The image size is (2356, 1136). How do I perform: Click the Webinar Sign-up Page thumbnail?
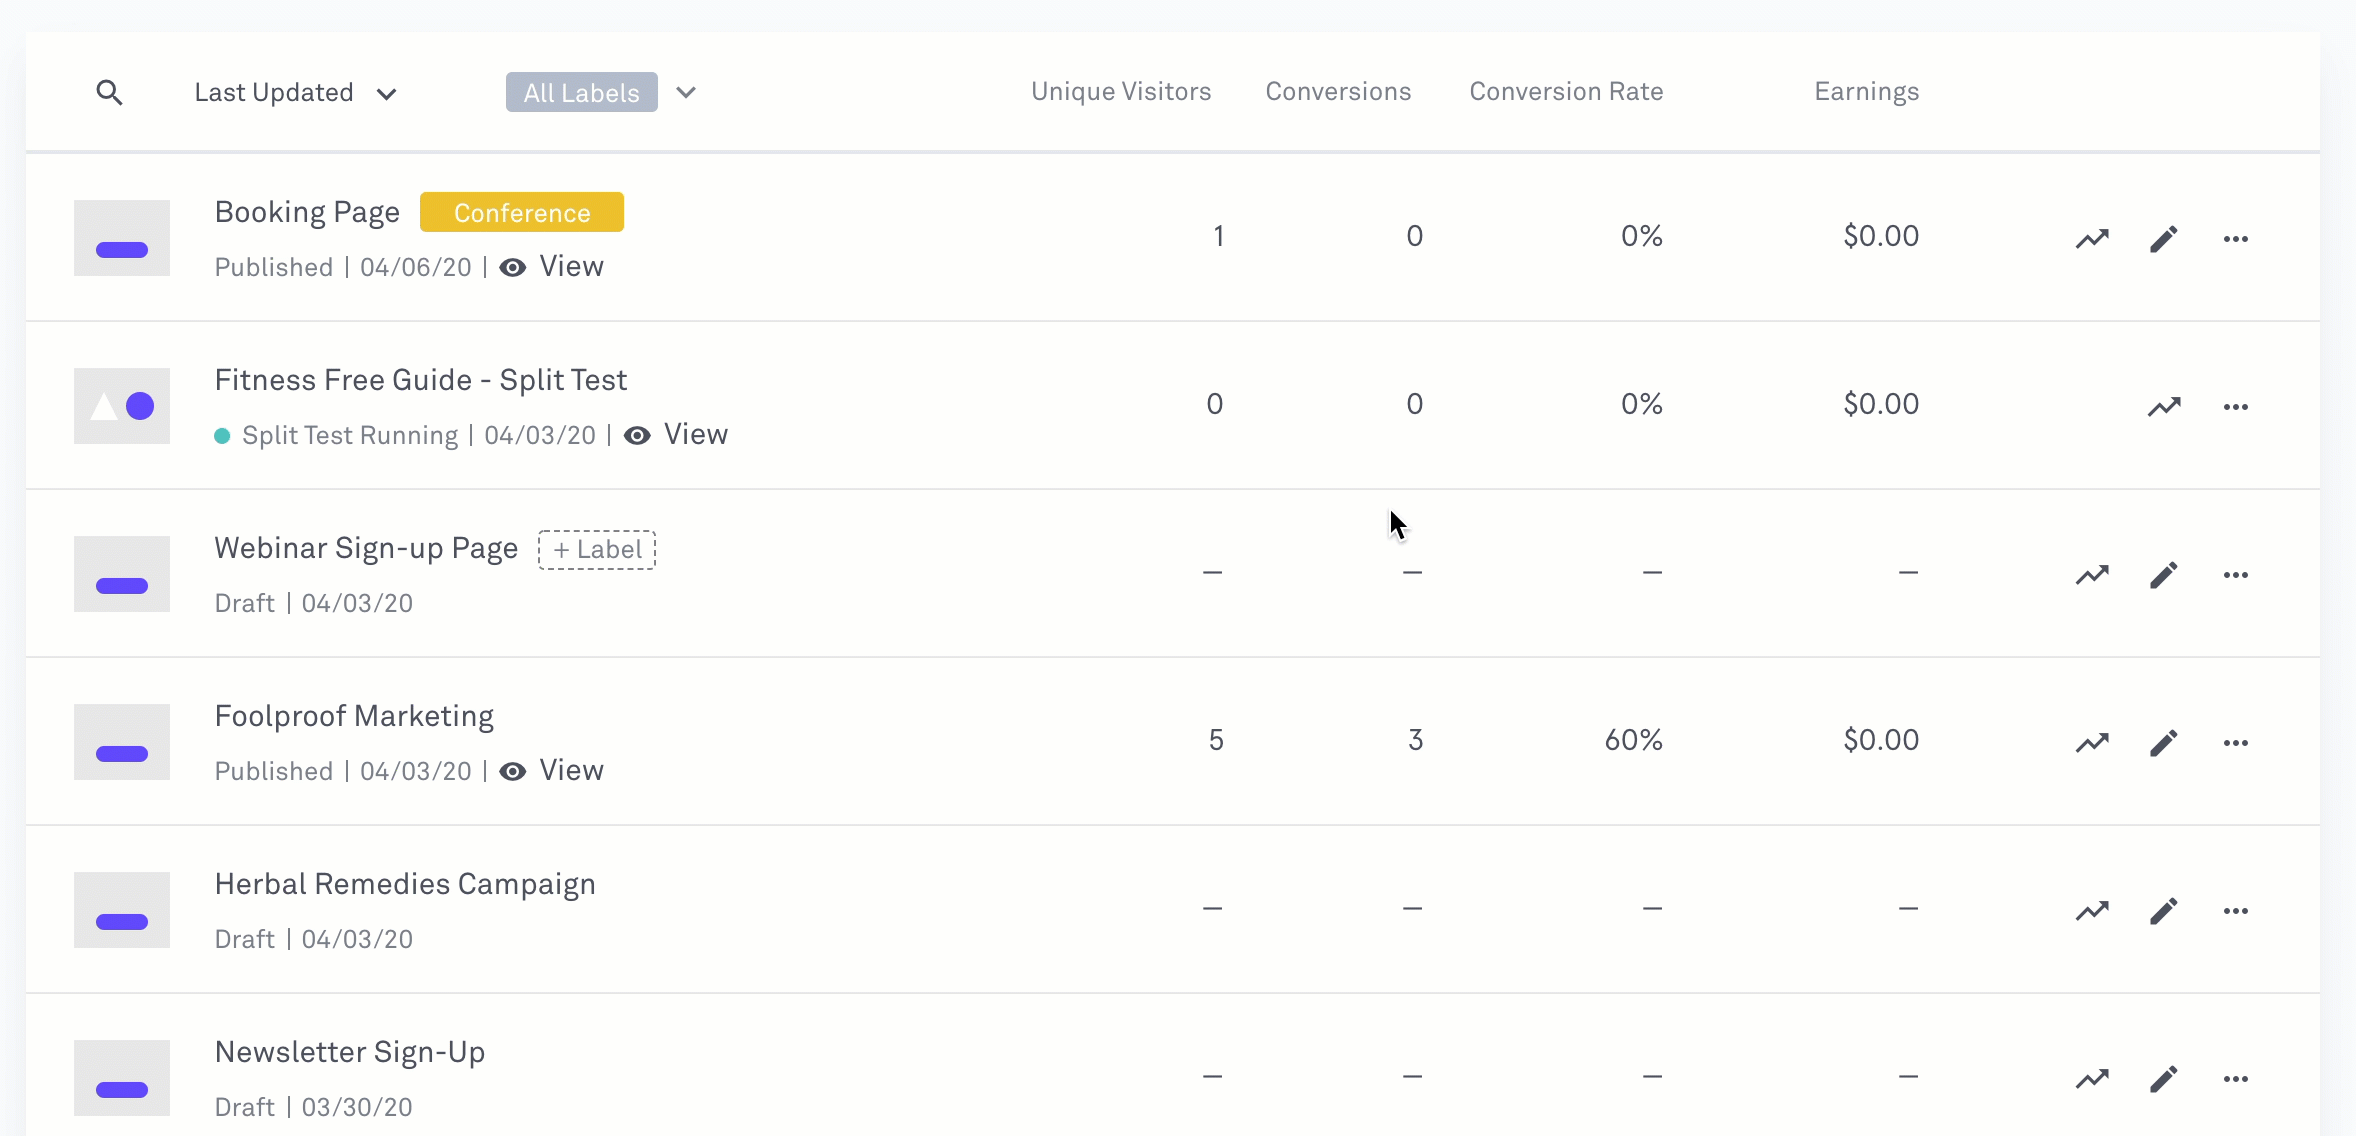122,574
